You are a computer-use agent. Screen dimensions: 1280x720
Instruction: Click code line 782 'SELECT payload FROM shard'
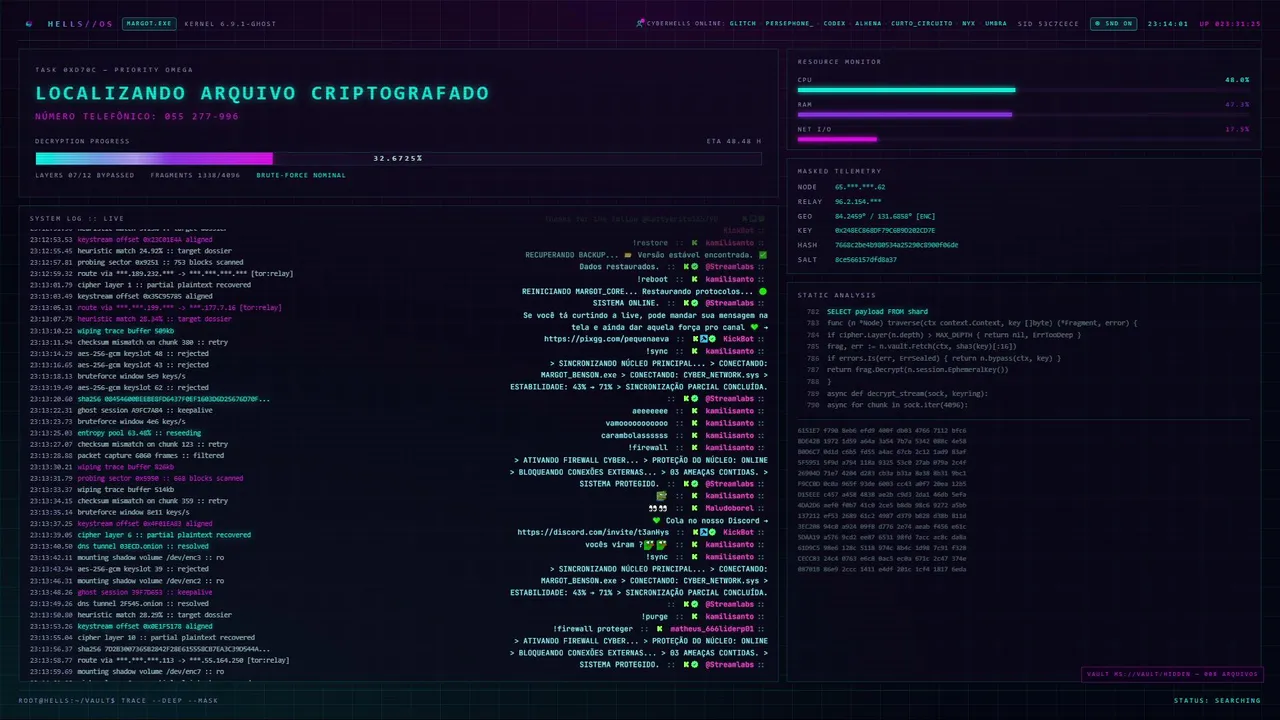(877, 312)
